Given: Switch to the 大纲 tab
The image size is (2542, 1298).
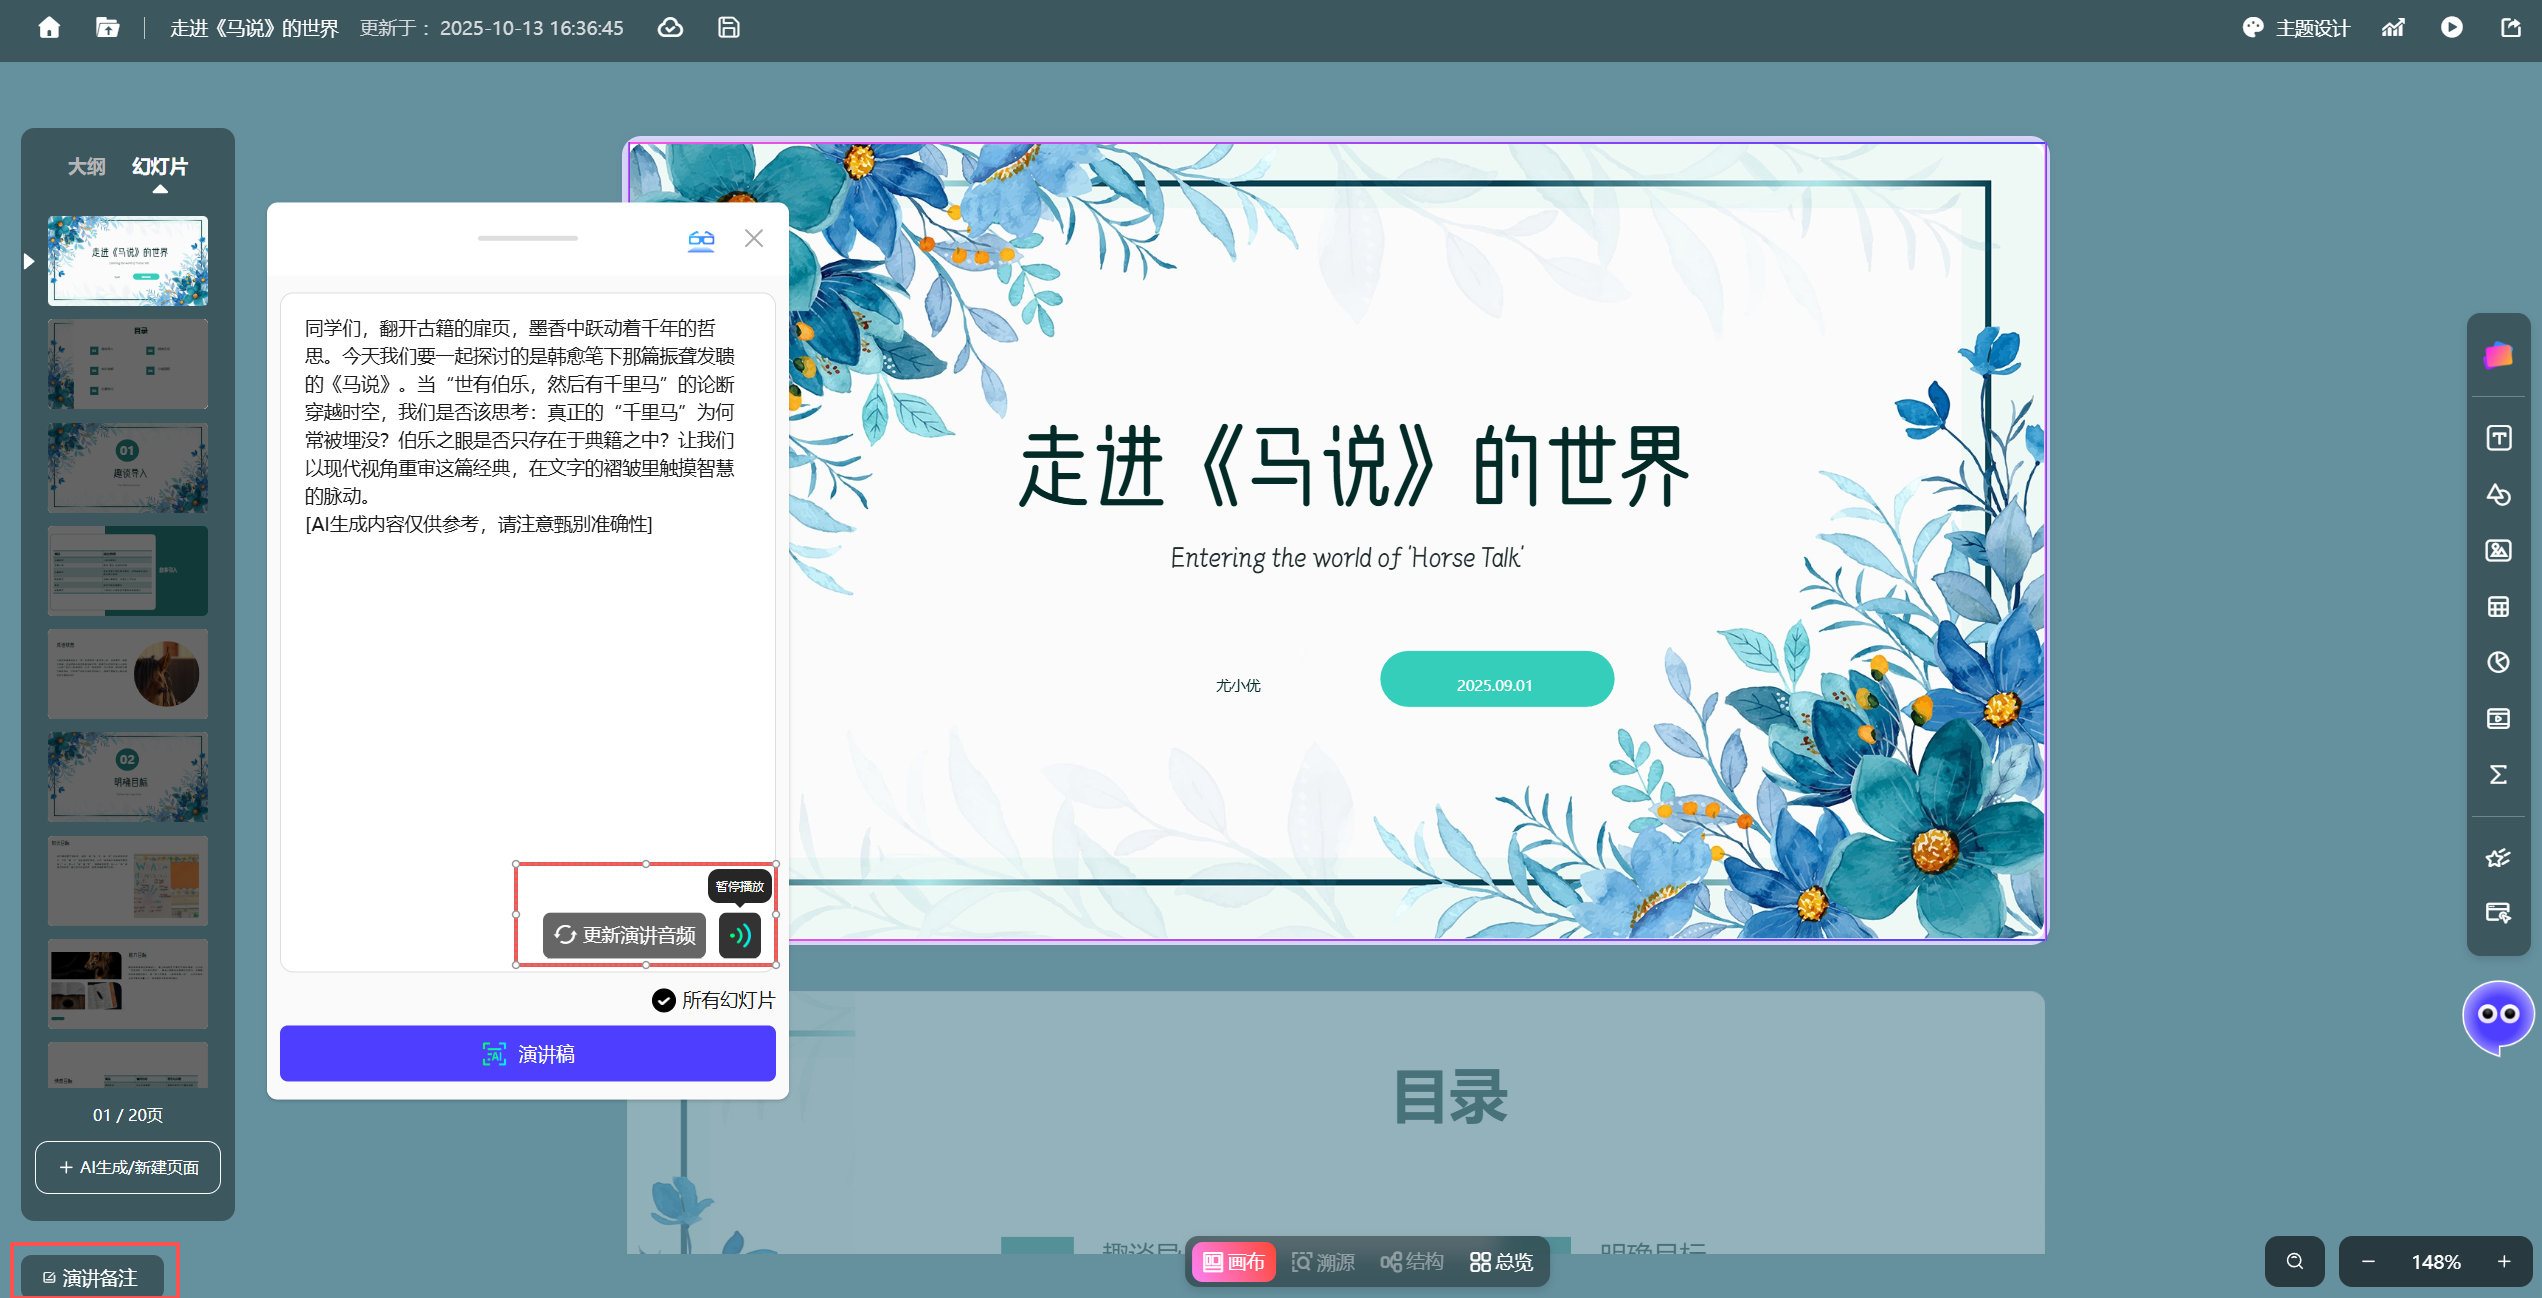Looking at the screenshot, I should [x=85, y=166].
